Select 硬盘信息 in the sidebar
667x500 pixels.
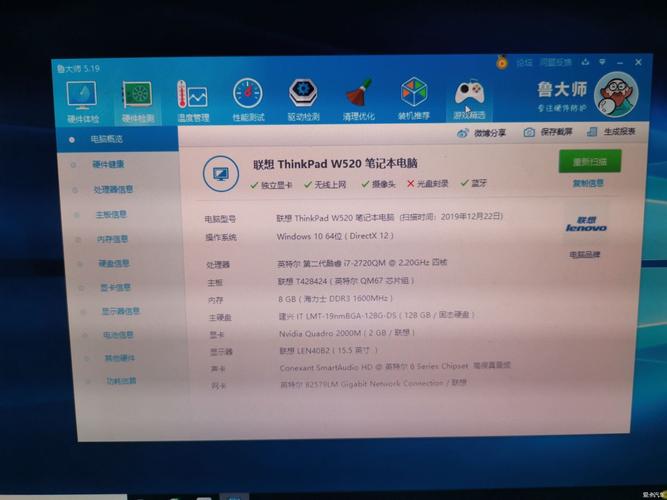tap(114, 264)
